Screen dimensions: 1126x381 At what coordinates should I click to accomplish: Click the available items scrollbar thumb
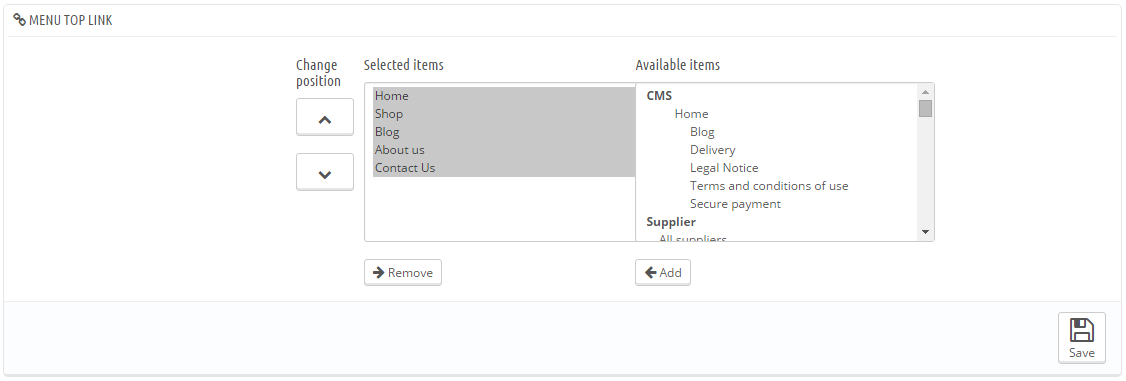pyautogui.click(x=925, y=108)
